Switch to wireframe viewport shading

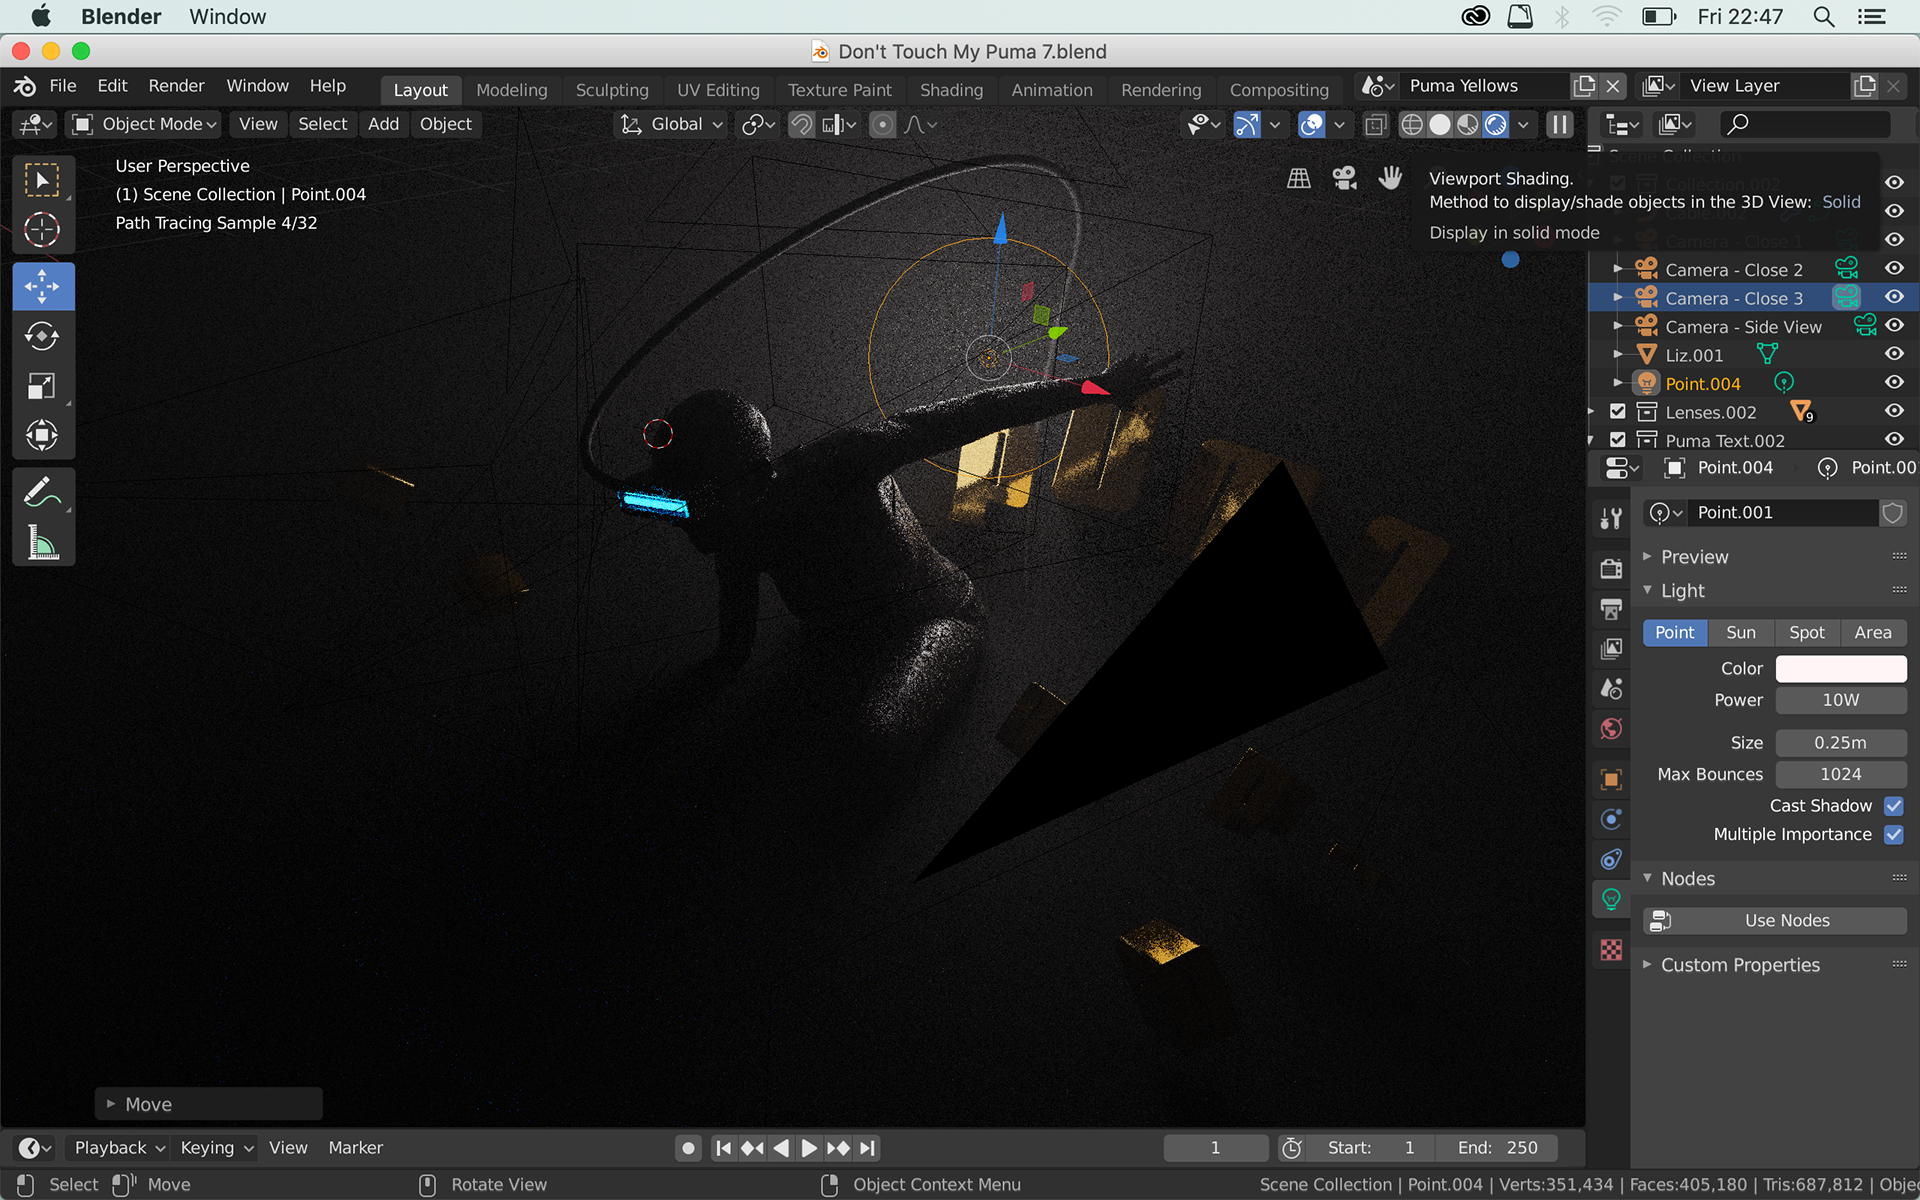click(1411, 125)
